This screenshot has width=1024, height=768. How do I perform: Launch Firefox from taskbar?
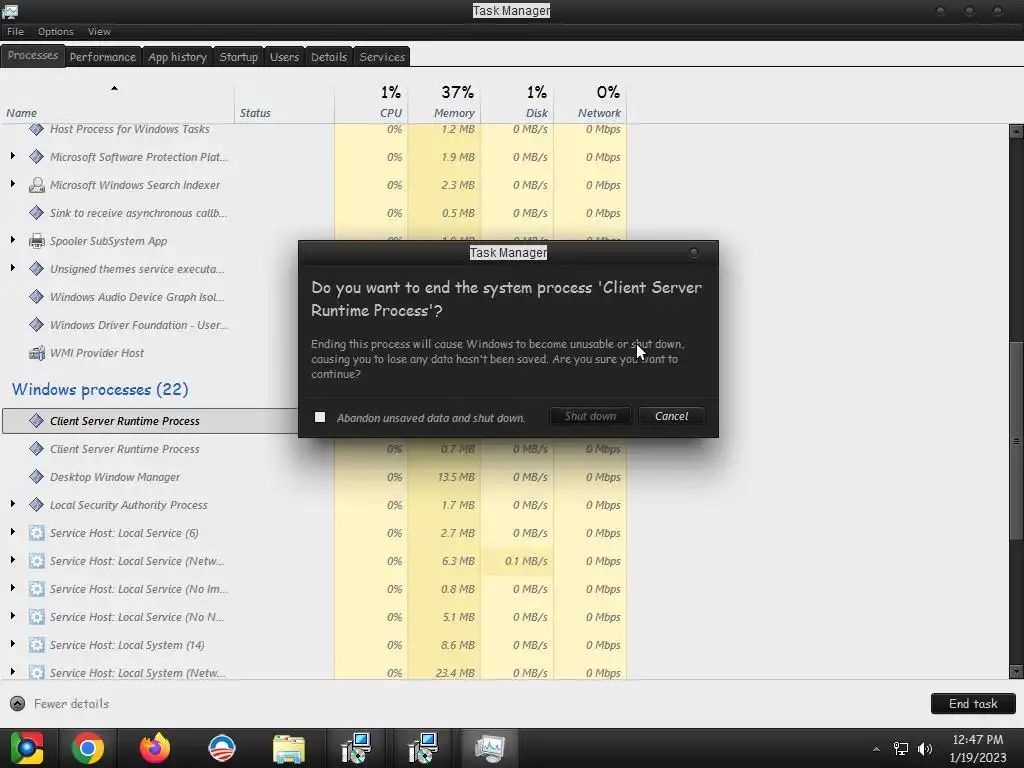click(x=155, y=748)
